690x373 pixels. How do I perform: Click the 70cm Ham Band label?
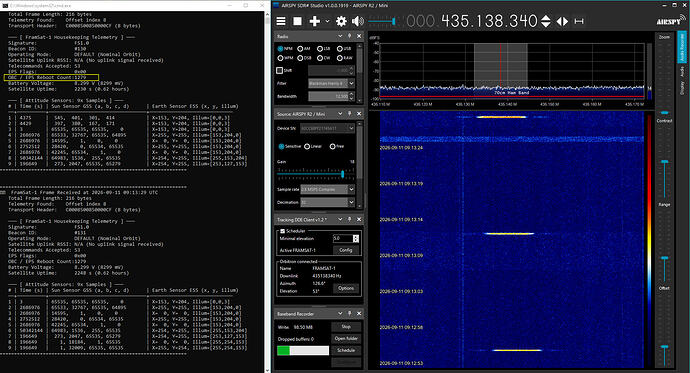click(511, 93)
